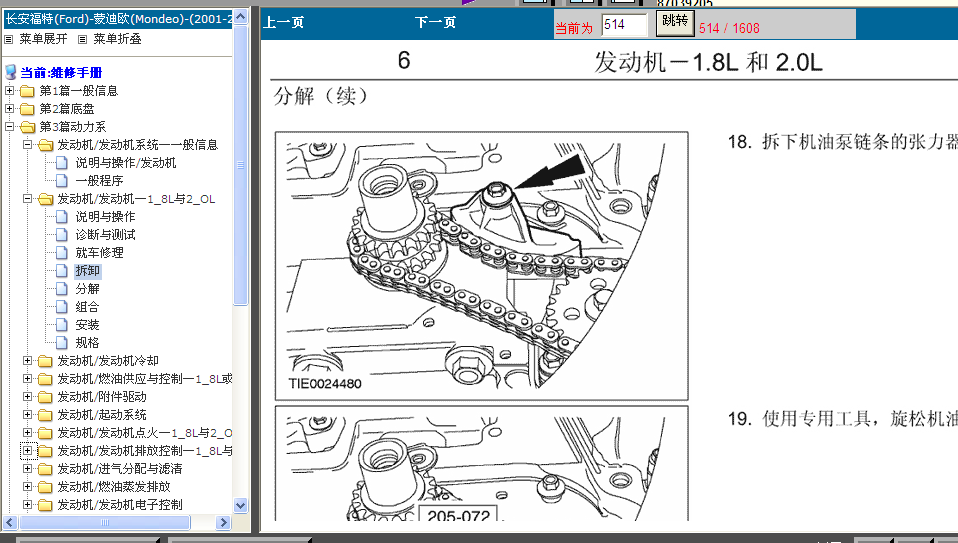
Task: Click the 菜单折叠 list icon
Action: [82, 40]
